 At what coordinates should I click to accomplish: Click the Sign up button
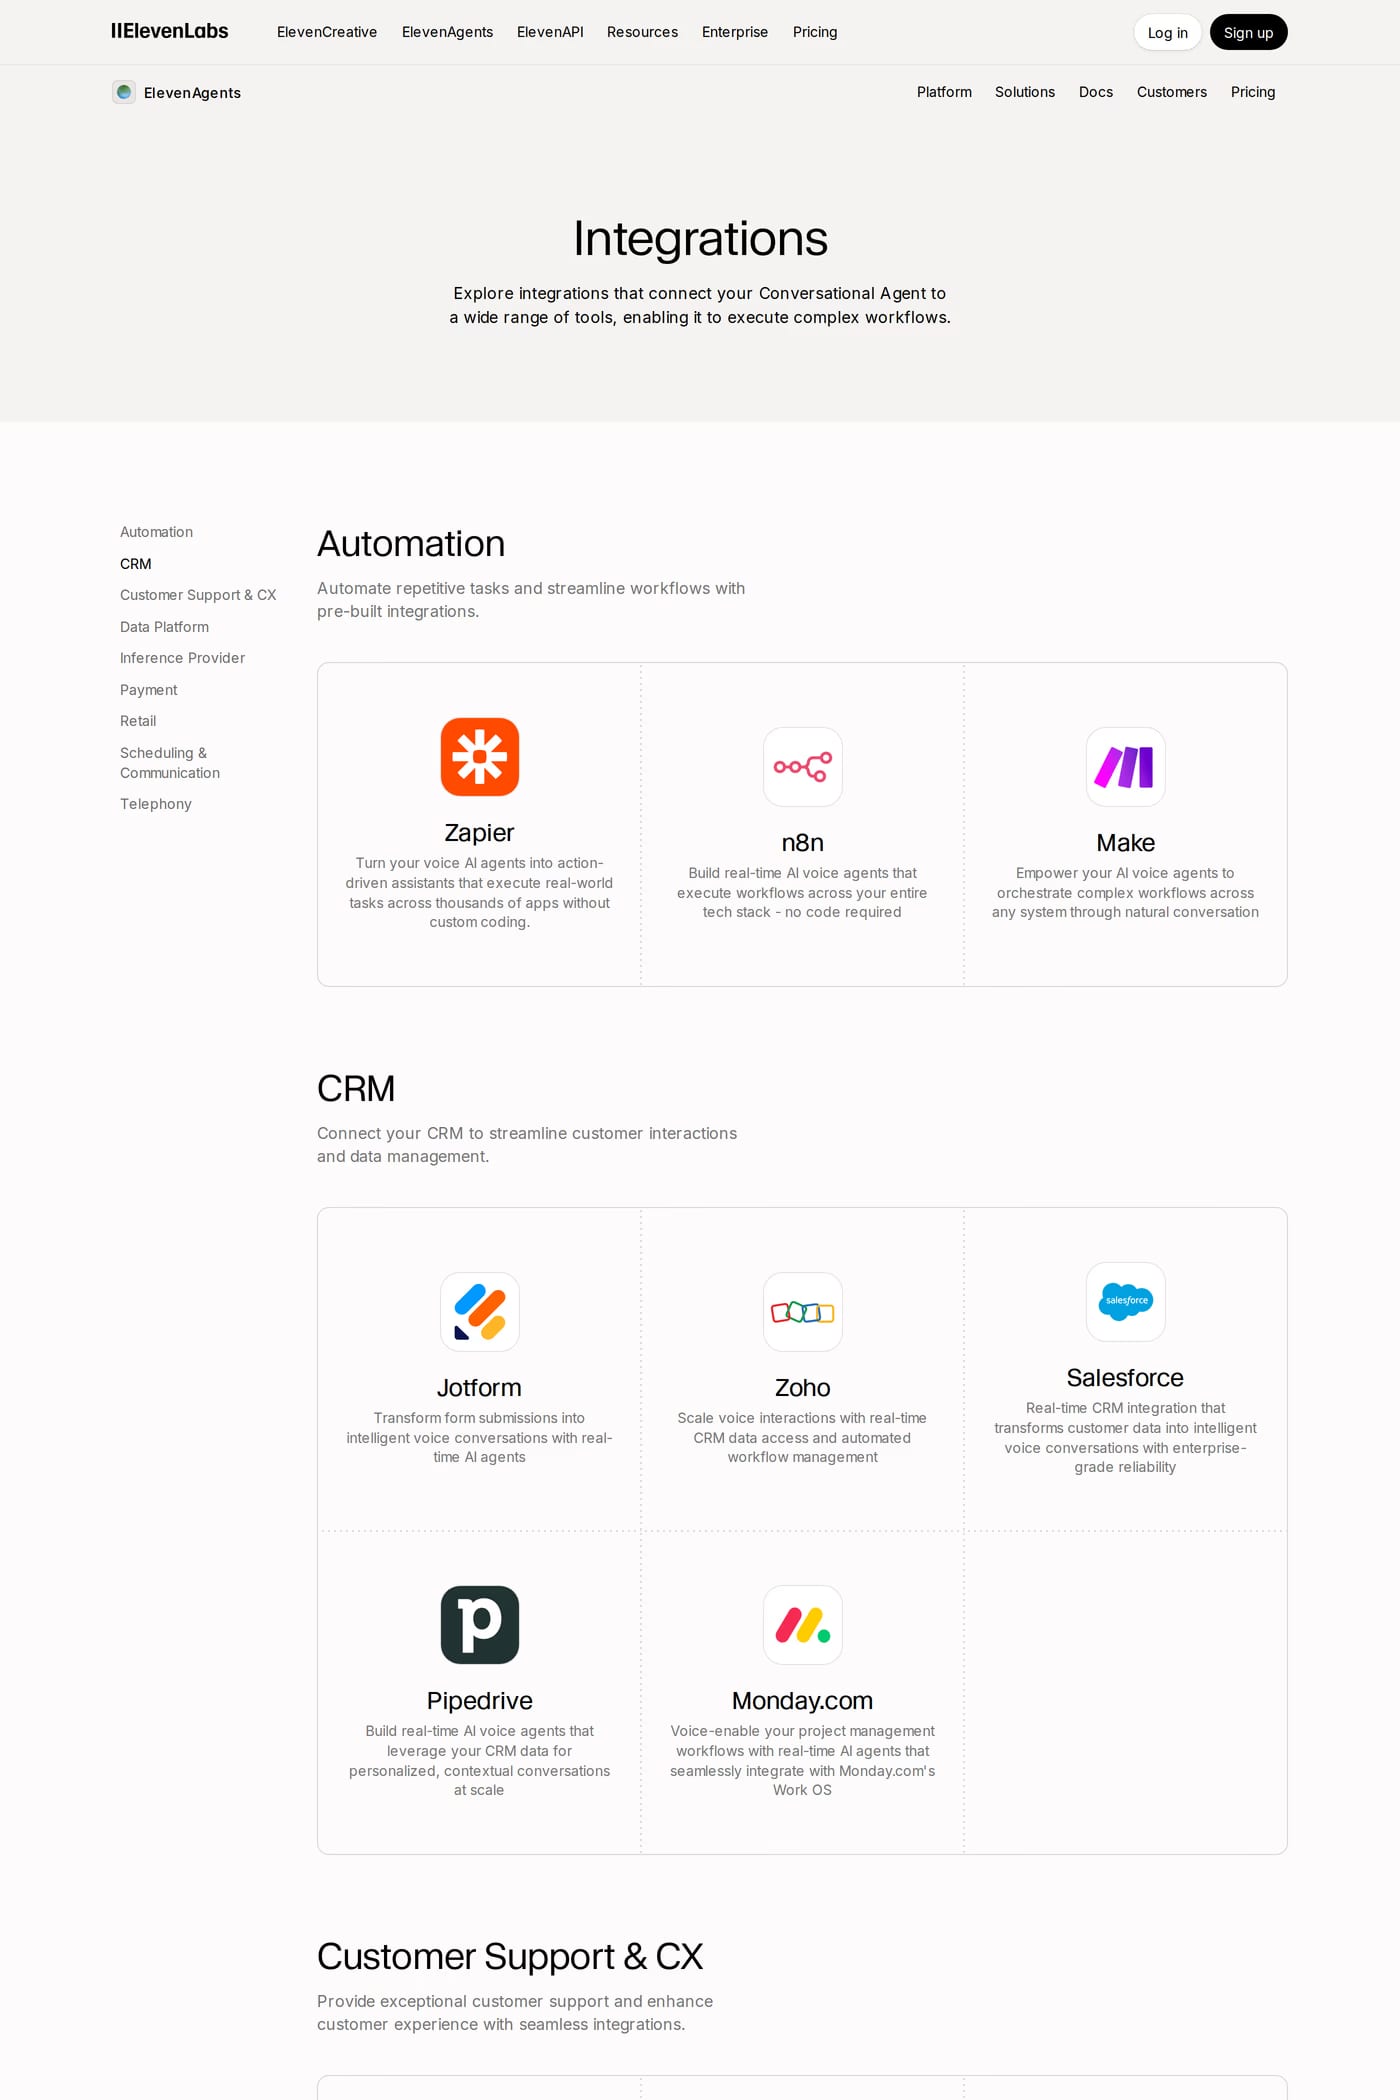click(1249, 32)
